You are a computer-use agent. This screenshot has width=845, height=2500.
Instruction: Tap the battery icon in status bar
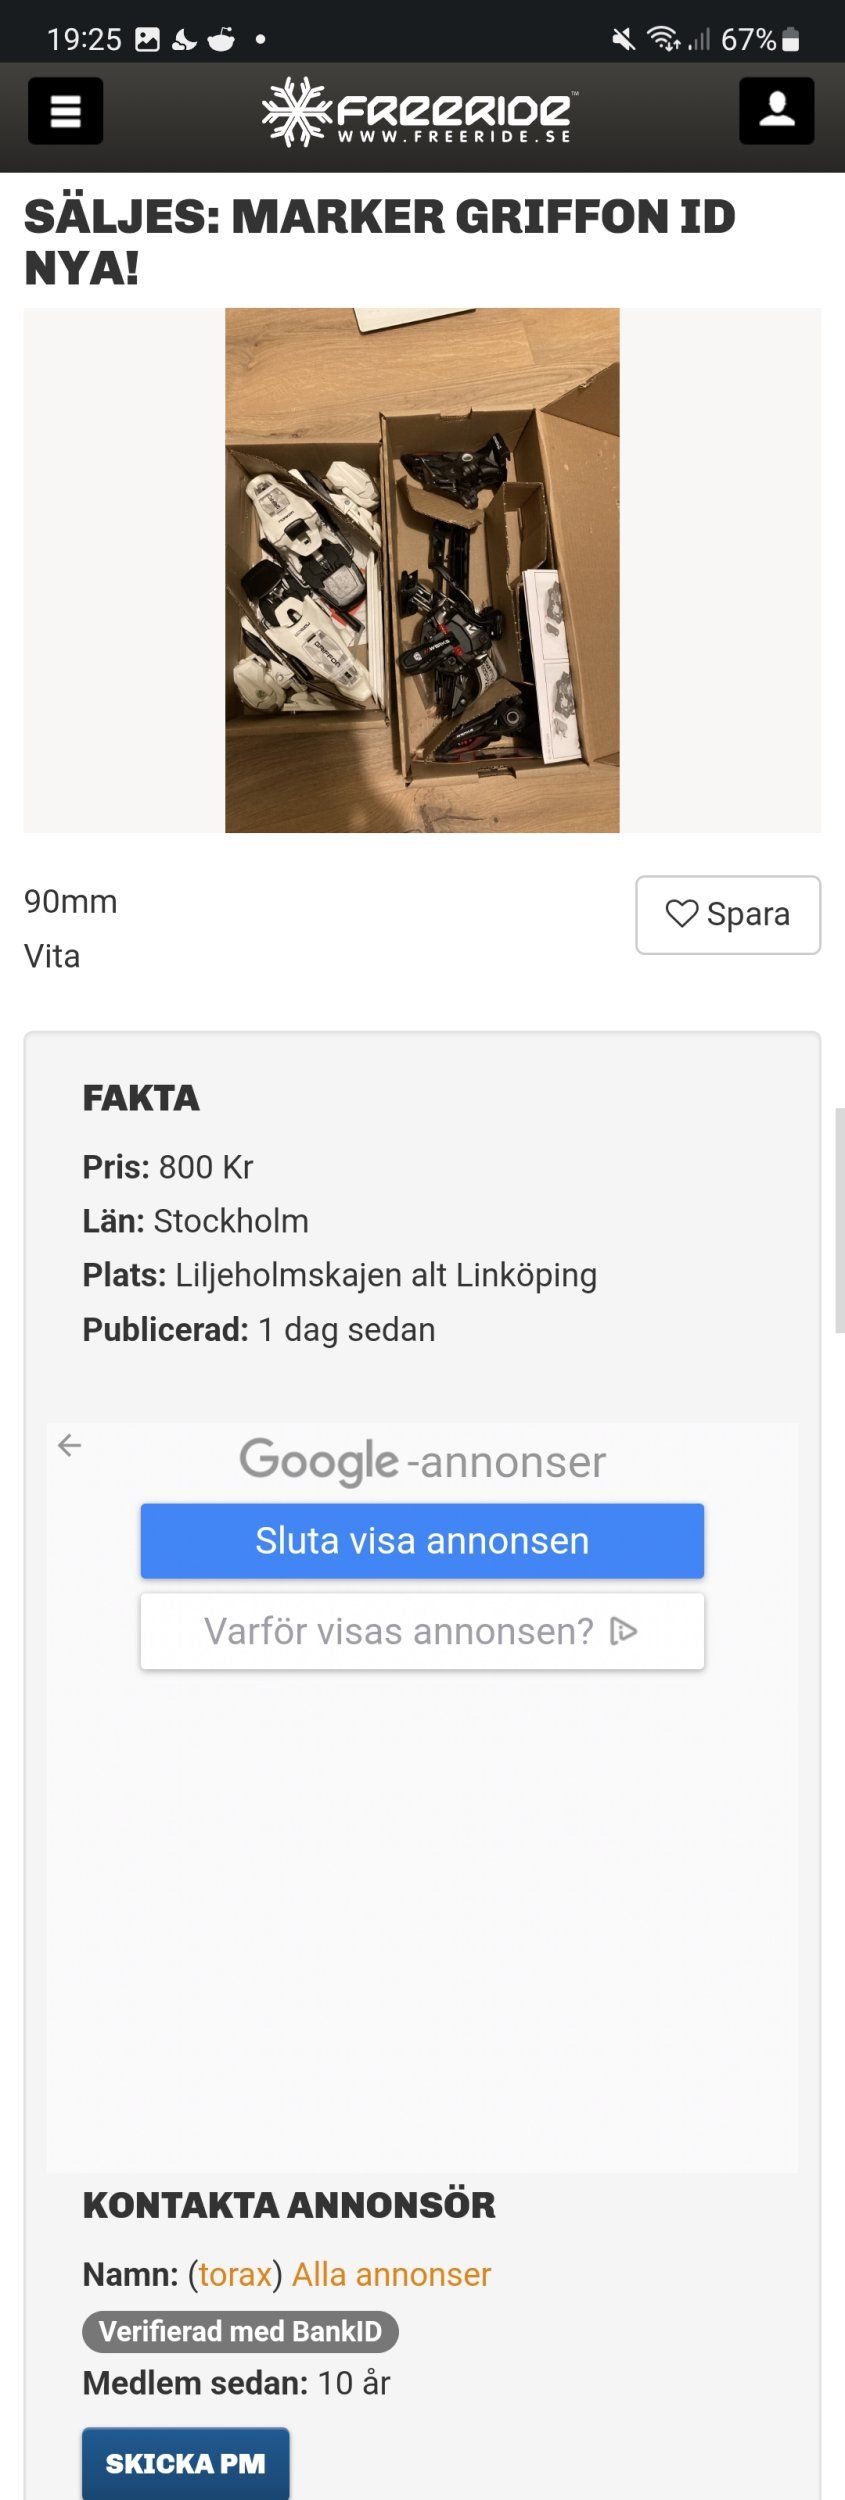(x=791, y=40)
